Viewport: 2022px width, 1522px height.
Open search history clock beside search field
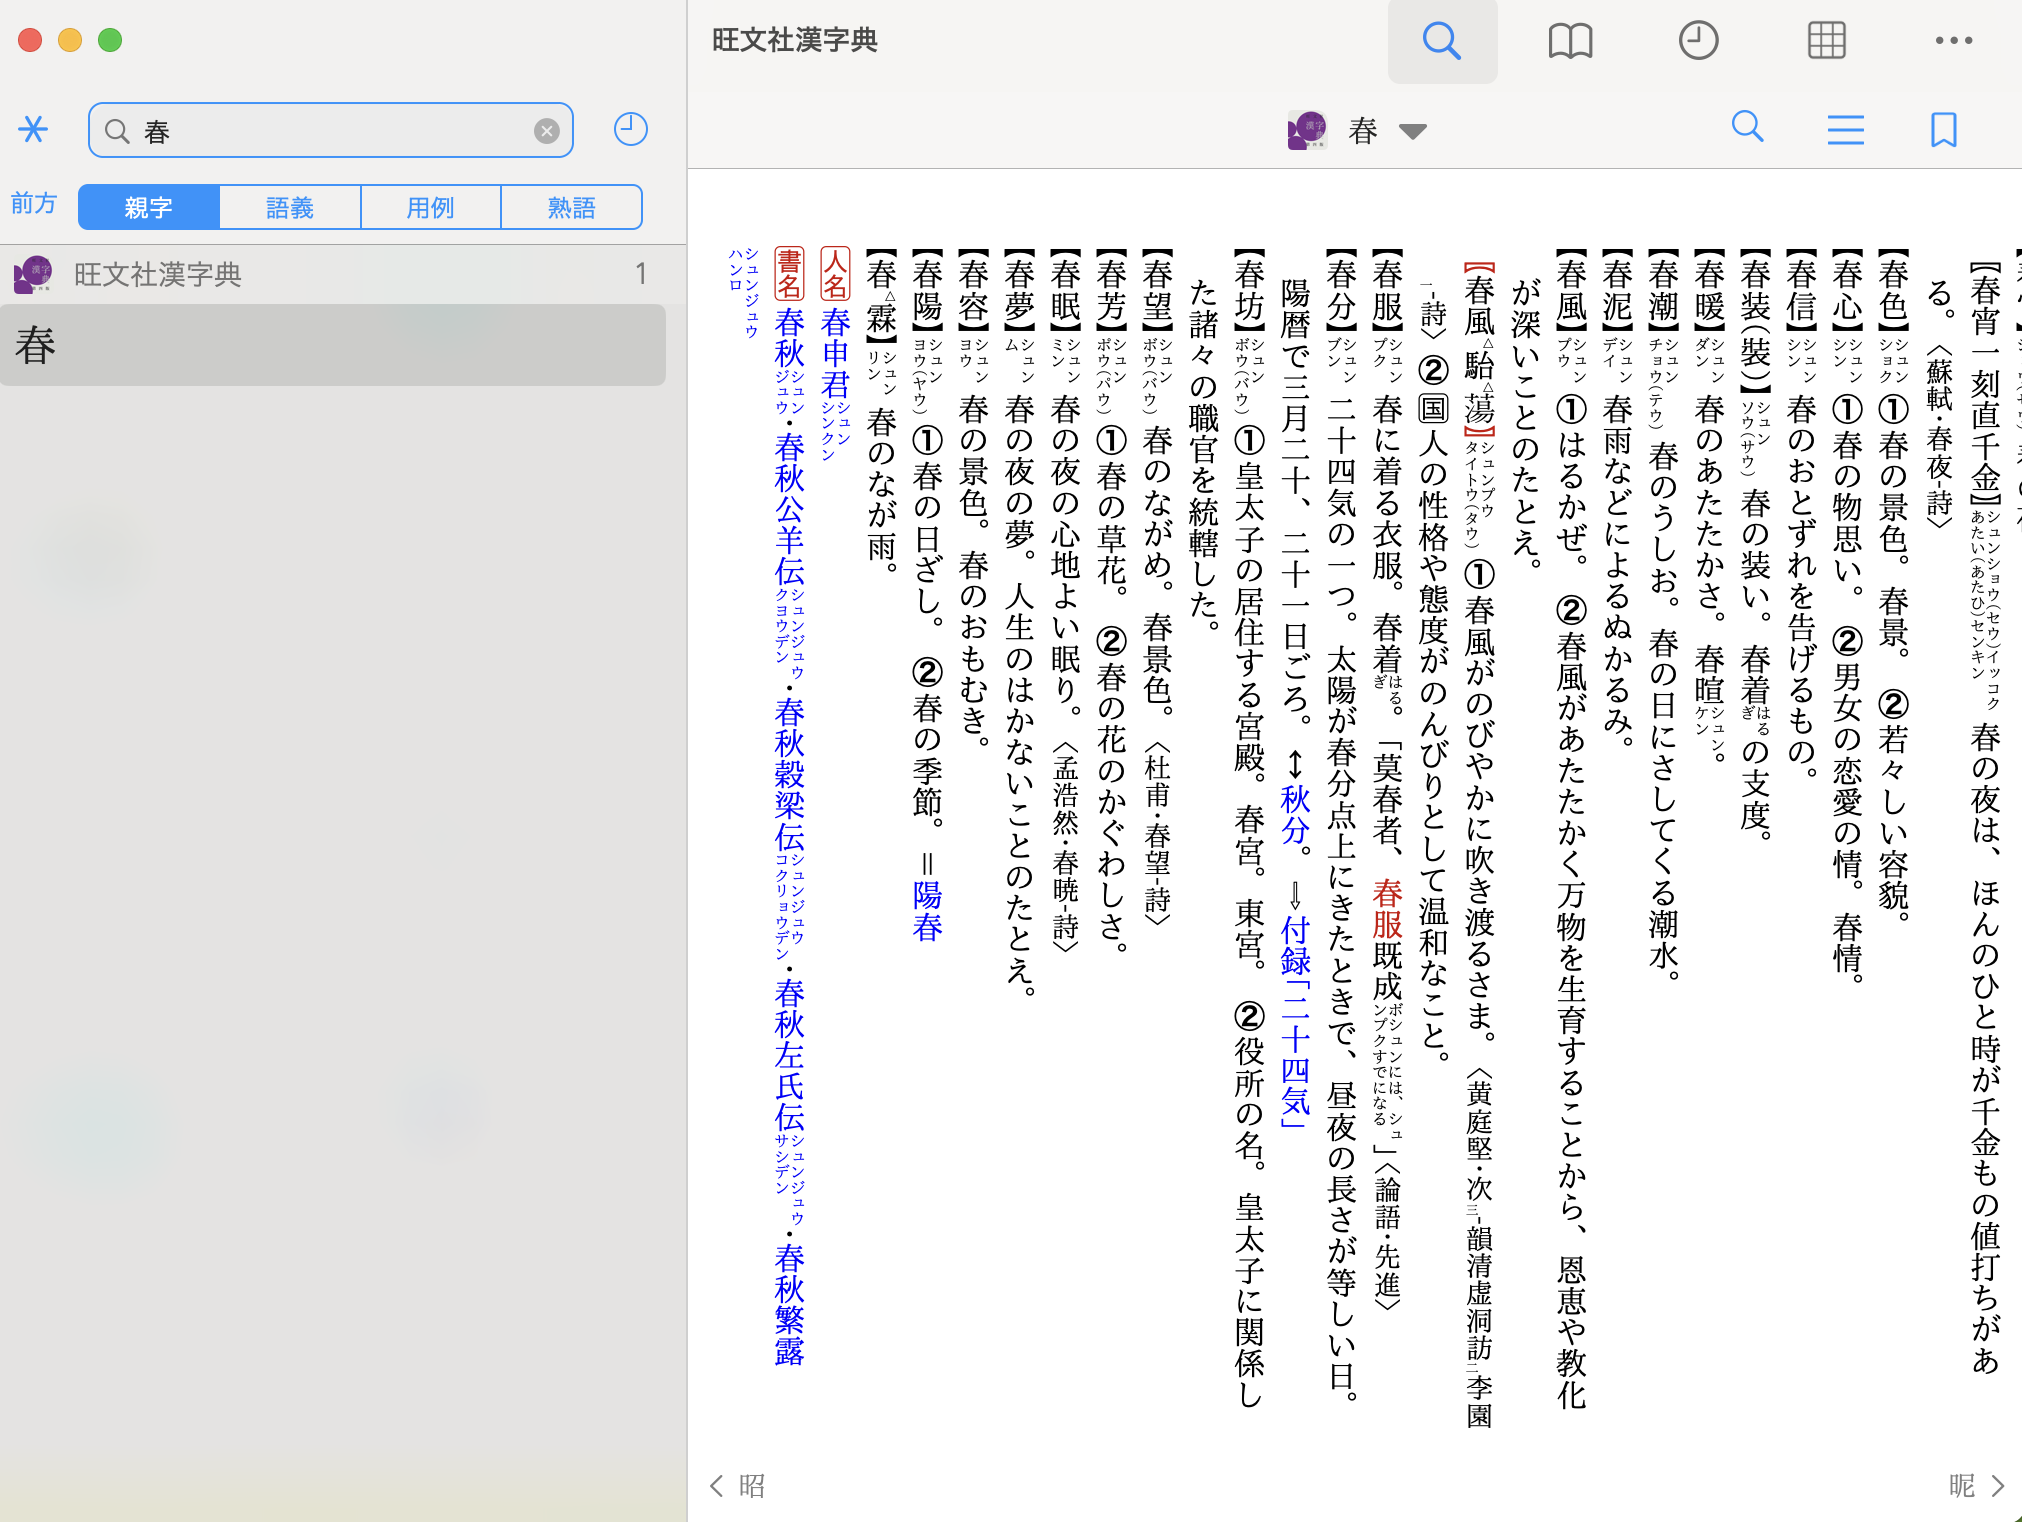click(x=630, y=130)
